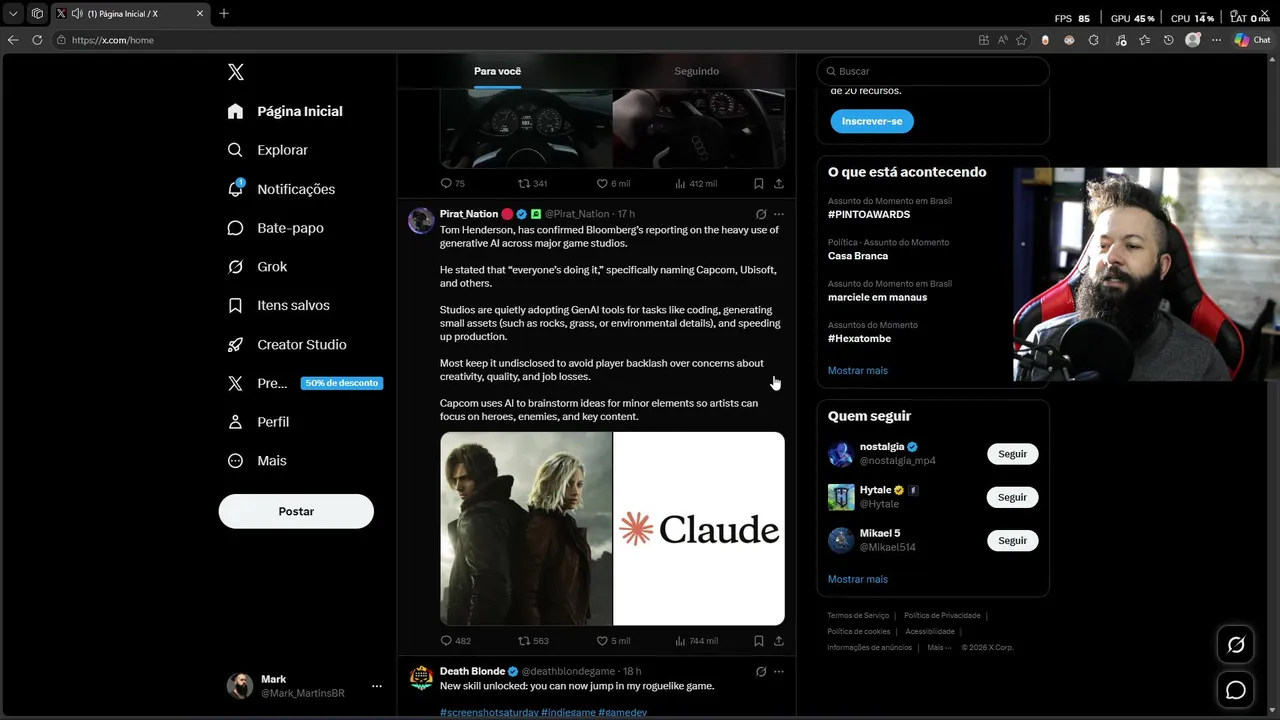Share the Pirat_Nation post

coord(779,641)
